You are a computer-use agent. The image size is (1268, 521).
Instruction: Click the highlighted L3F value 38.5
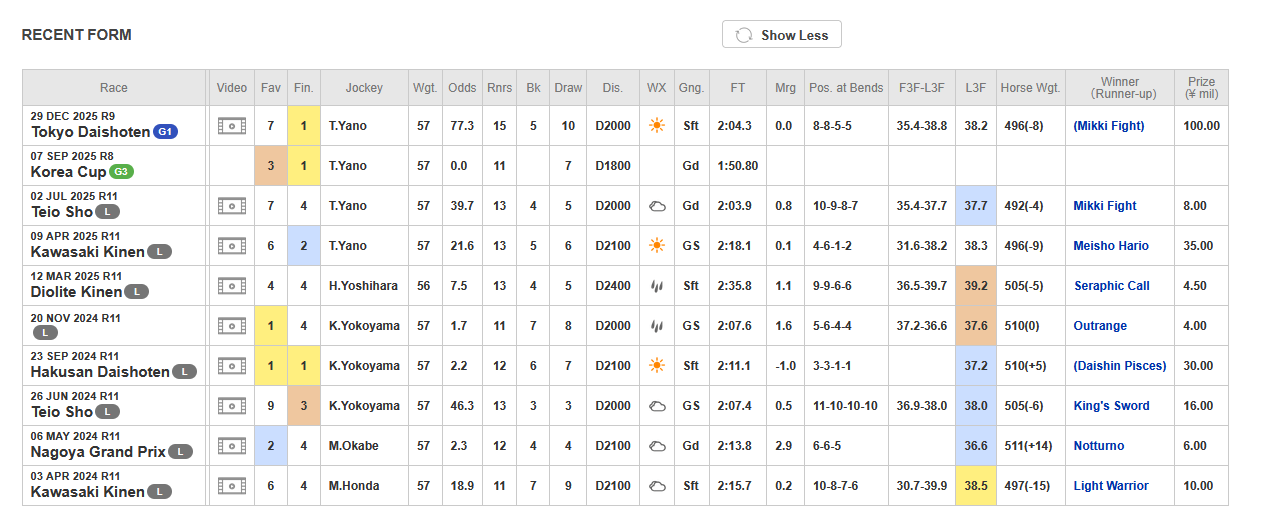[976, 486]
